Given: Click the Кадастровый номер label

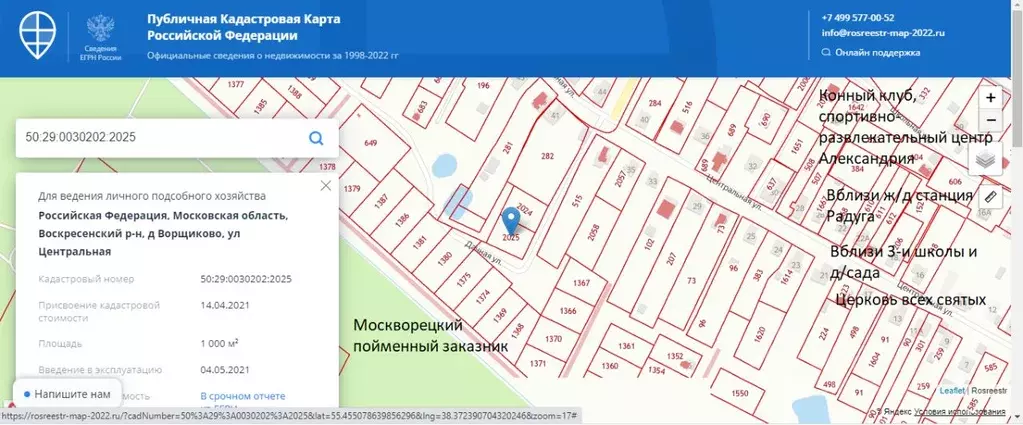Looking at the screenshot, I should click(x=86, y=279).
